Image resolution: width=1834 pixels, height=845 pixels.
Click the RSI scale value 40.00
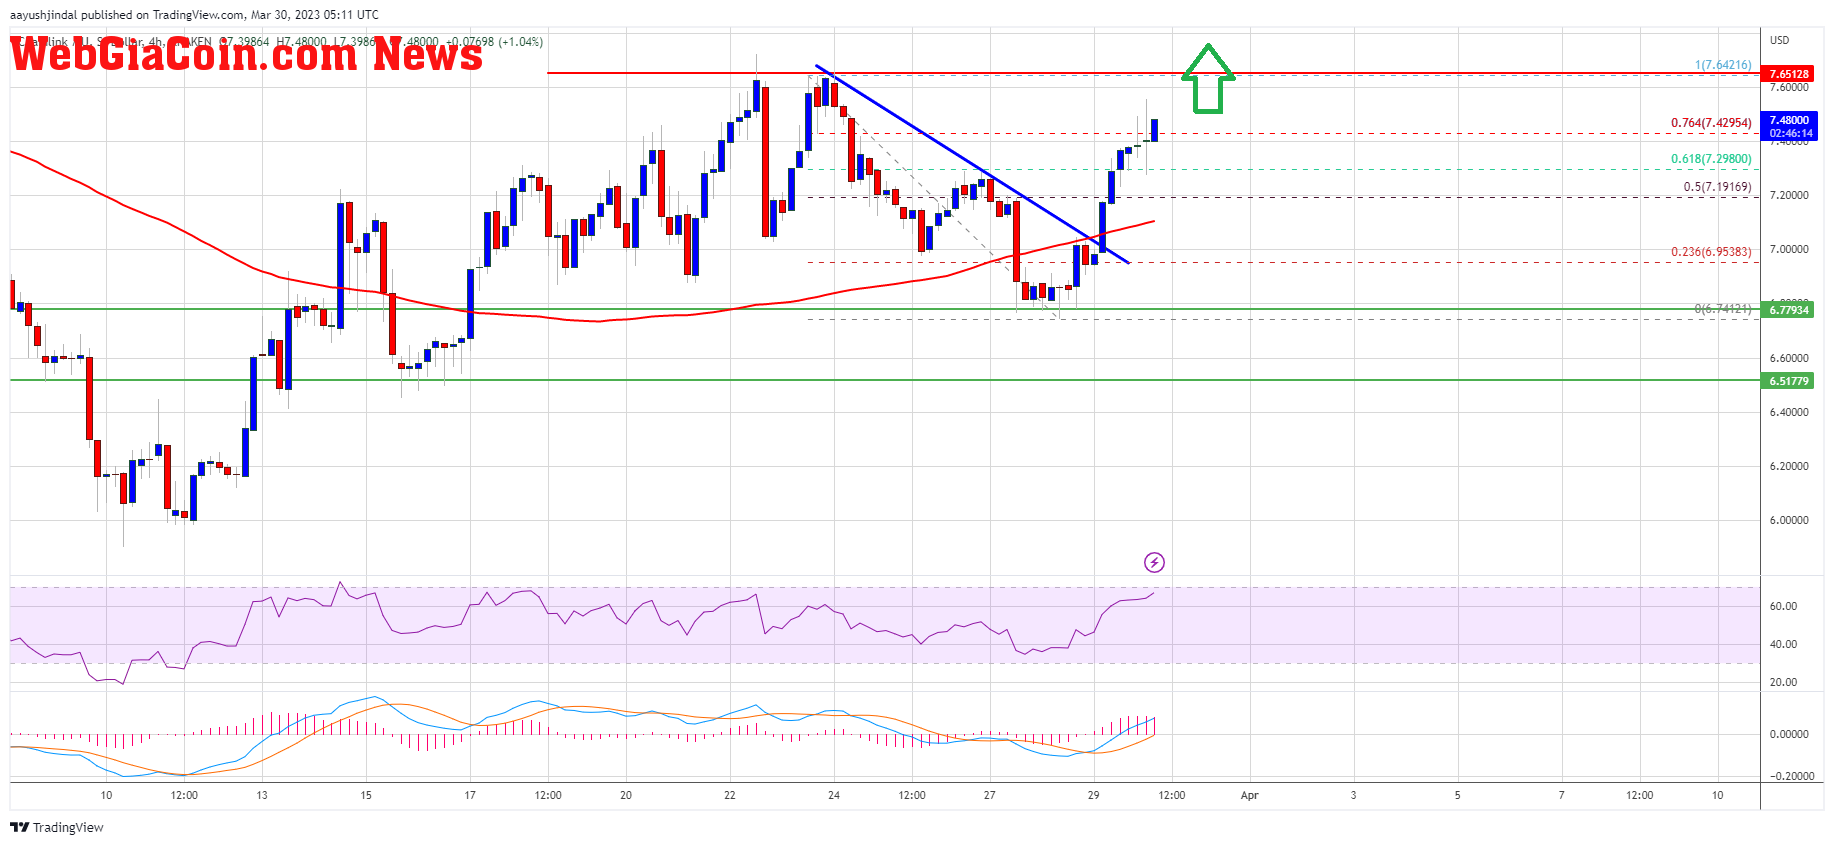tap(1783, 644)
